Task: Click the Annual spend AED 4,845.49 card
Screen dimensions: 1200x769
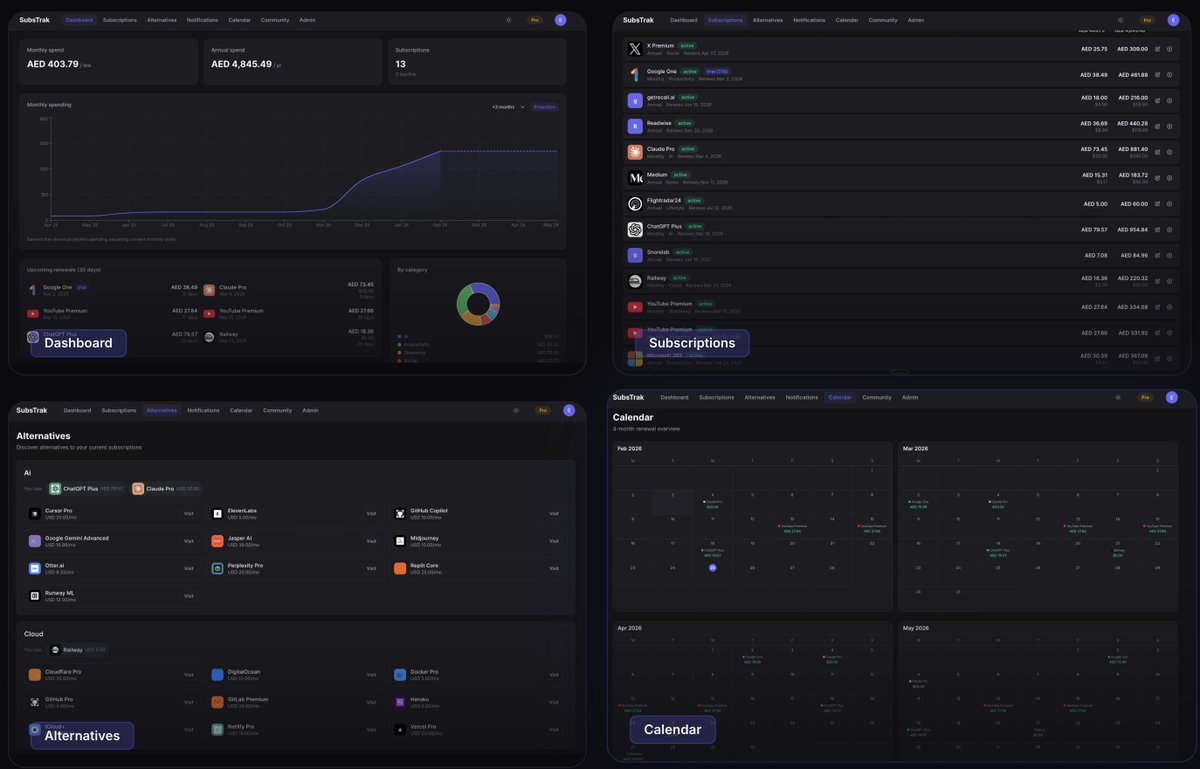Action: click(293, 61)
